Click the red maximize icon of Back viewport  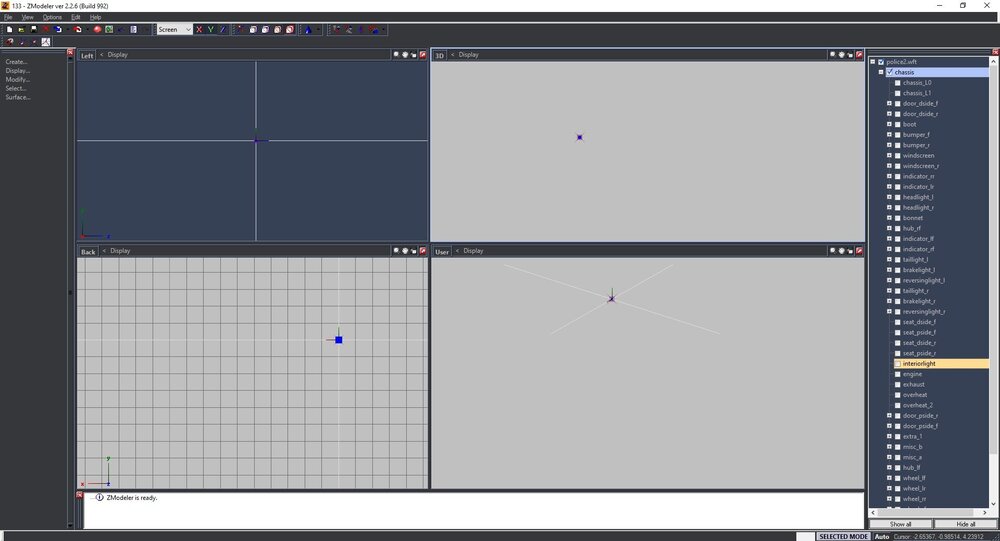422,251
